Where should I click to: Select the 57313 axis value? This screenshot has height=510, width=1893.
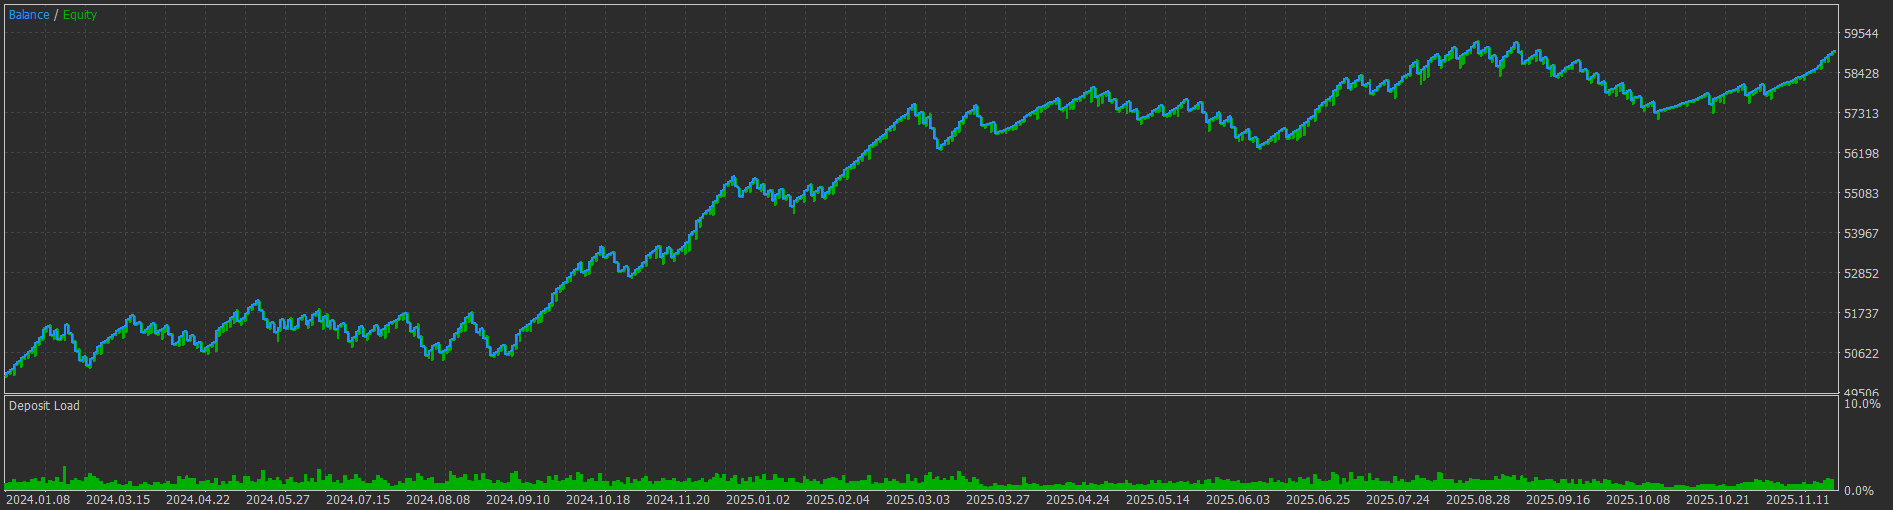pyautogui.click(x=1861, y=114)
